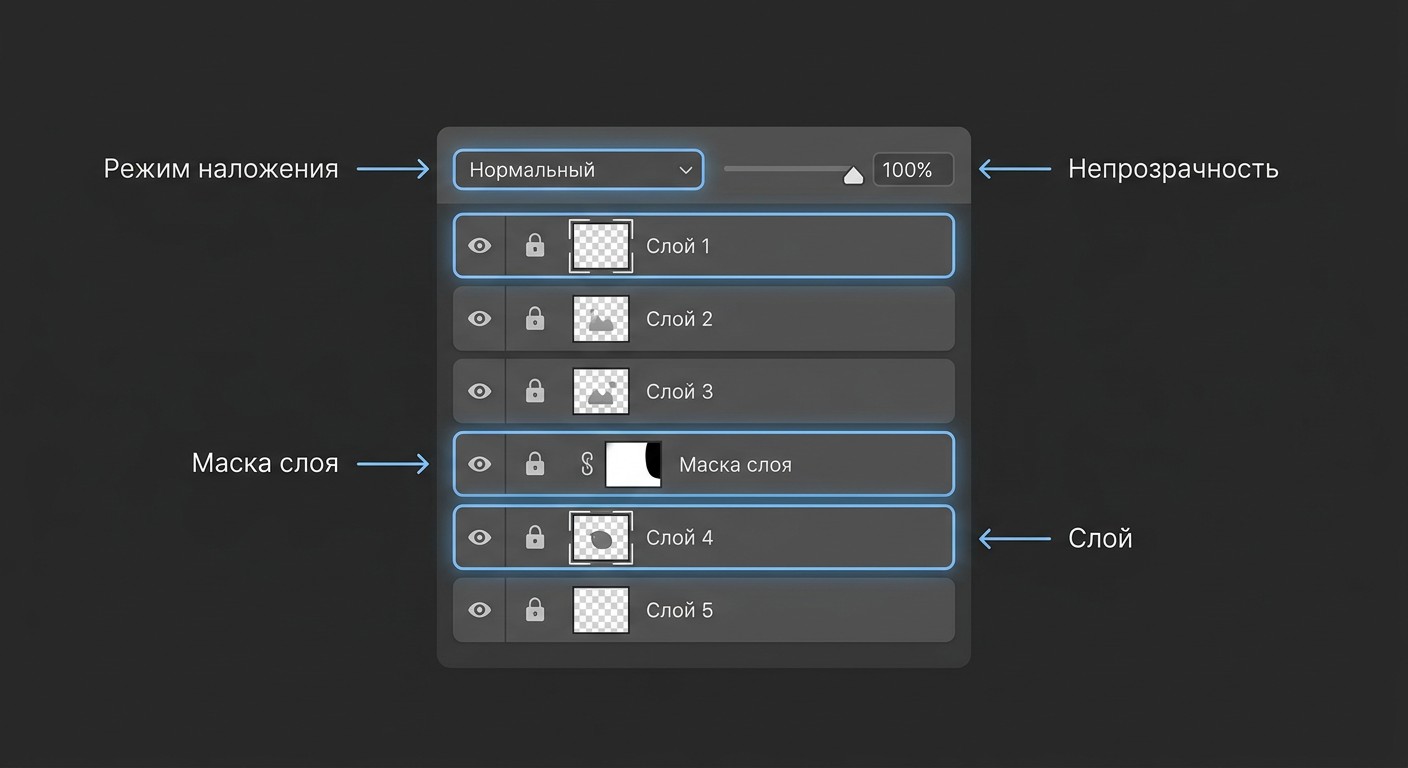The height and width of the screenshot is (768, 1408).
Task: Open the Нормальный blend mode dropdown
Action: point(578,170)
